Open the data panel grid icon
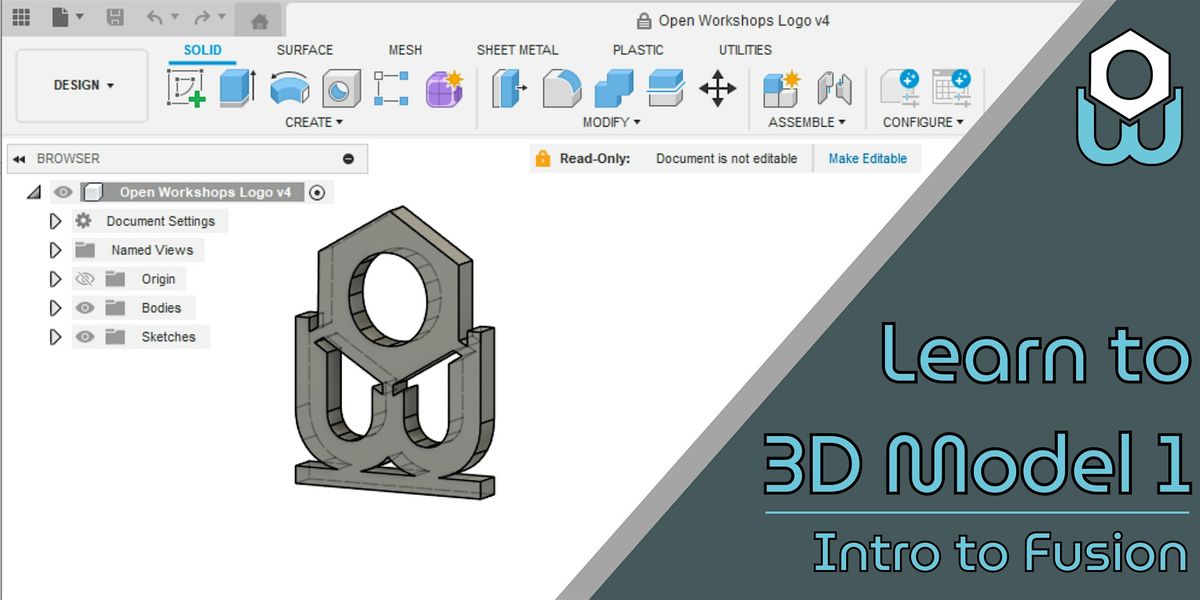The image size is (1200, 600). click(21, 18)
